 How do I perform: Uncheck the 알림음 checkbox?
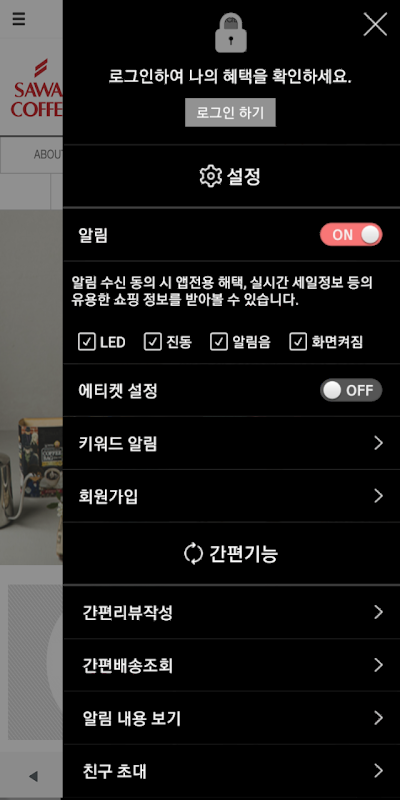point(218,342)
